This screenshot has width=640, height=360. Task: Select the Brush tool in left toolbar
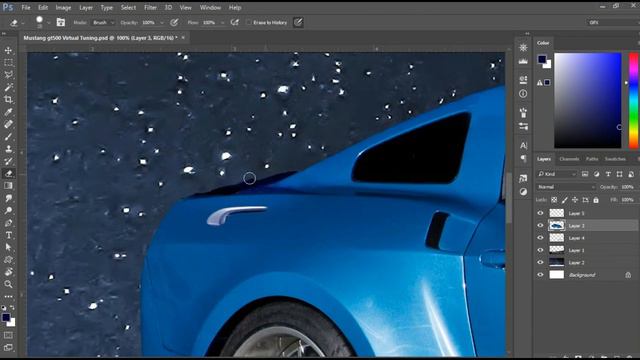pos(8,136)
